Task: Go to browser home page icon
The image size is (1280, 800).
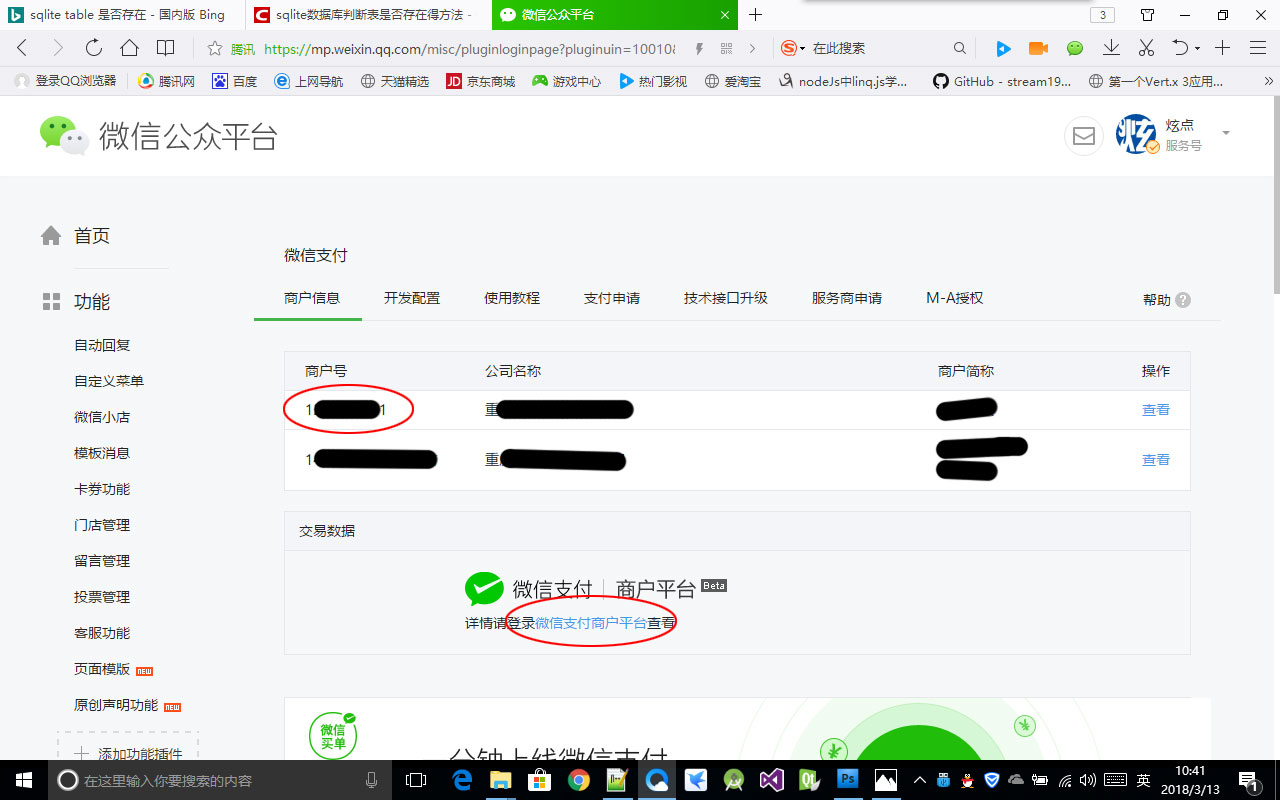Action: (x=129, y=48)
